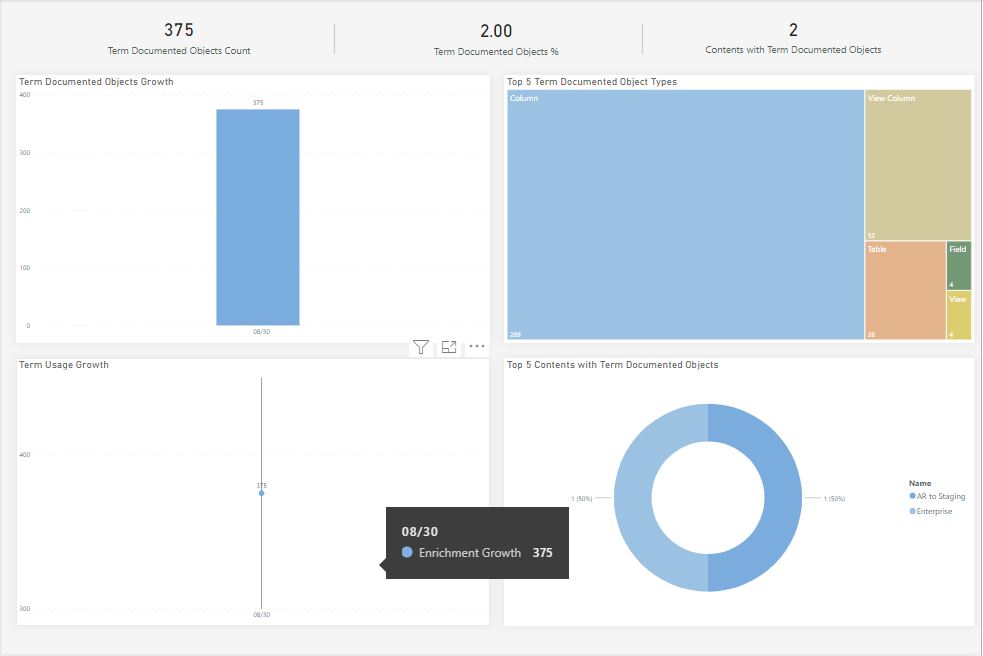983x656 pixels.
Task: Click the Contents with Term Documented Objects card
Action: point(793,39)
